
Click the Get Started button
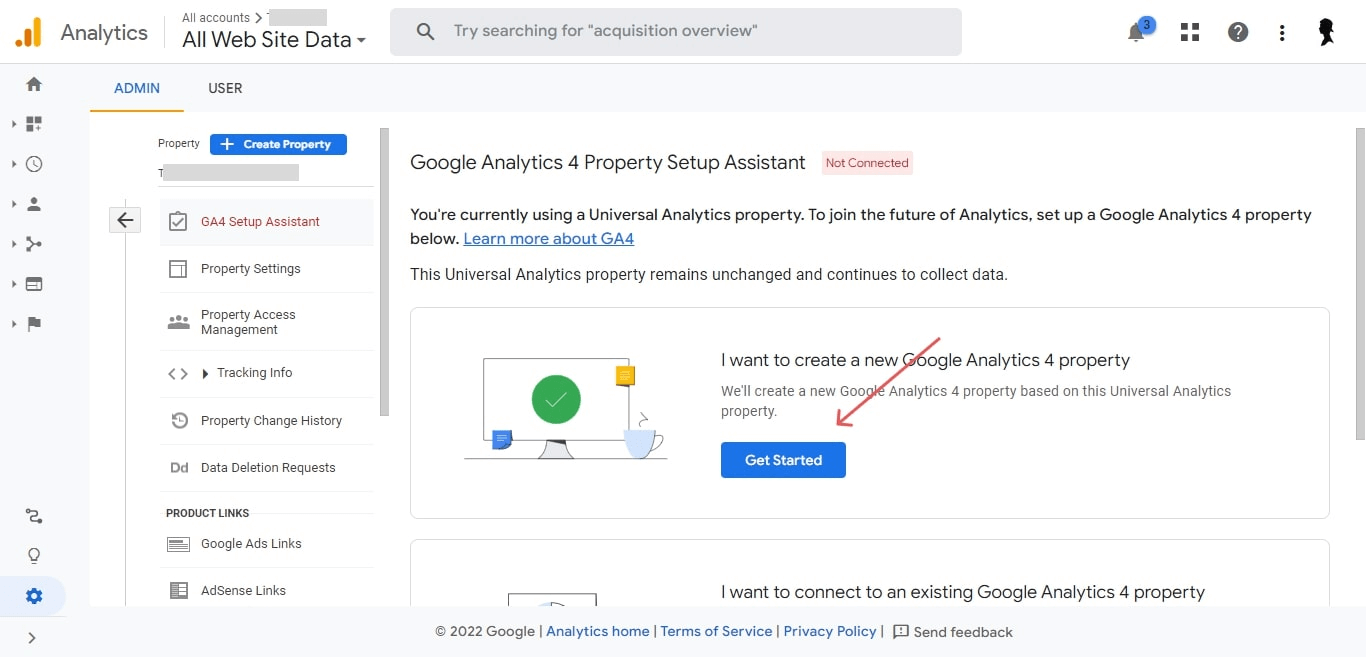[x=783, y=460]
